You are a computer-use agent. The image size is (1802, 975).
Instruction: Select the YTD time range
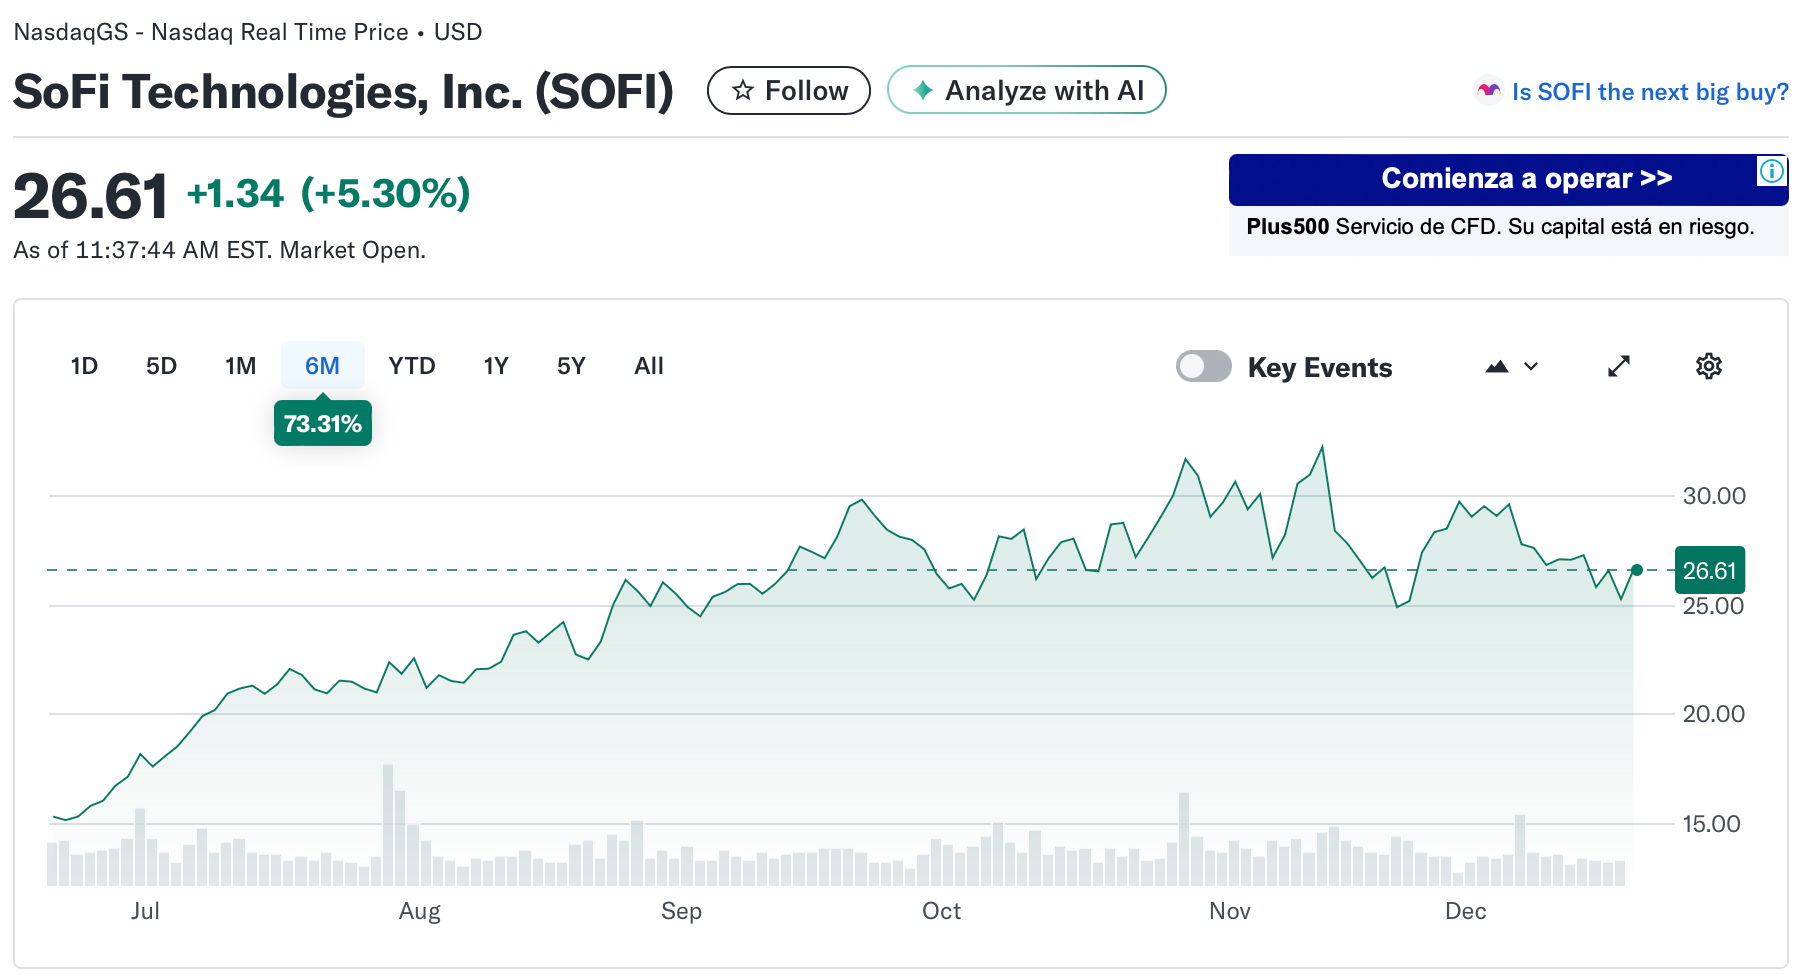[411, 366]
